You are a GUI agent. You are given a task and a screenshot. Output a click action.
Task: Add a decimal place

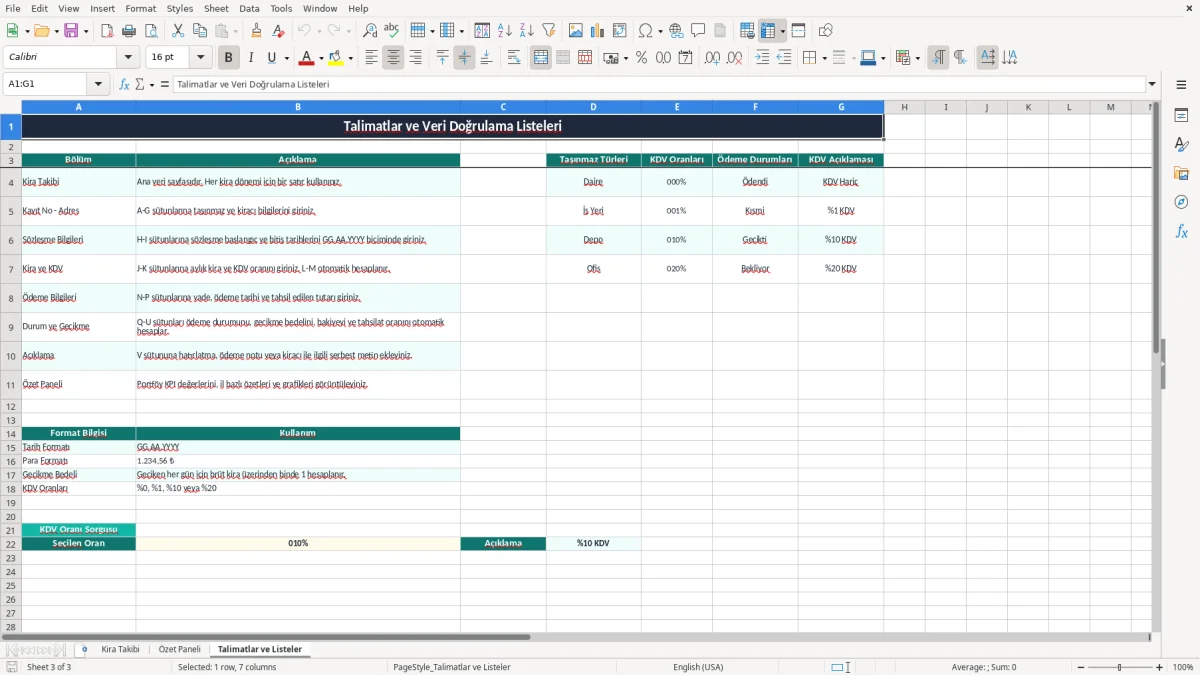coord(712,58)
